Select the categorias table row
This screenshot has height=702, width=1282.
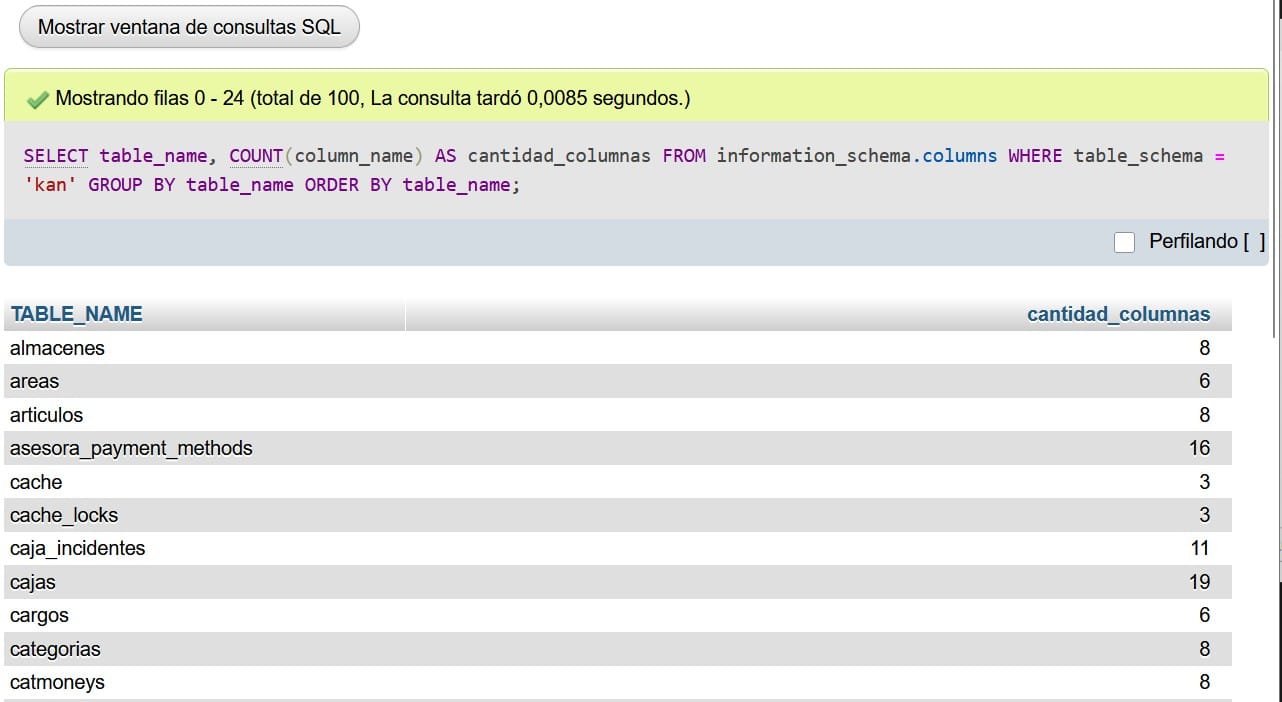point(55,649)
